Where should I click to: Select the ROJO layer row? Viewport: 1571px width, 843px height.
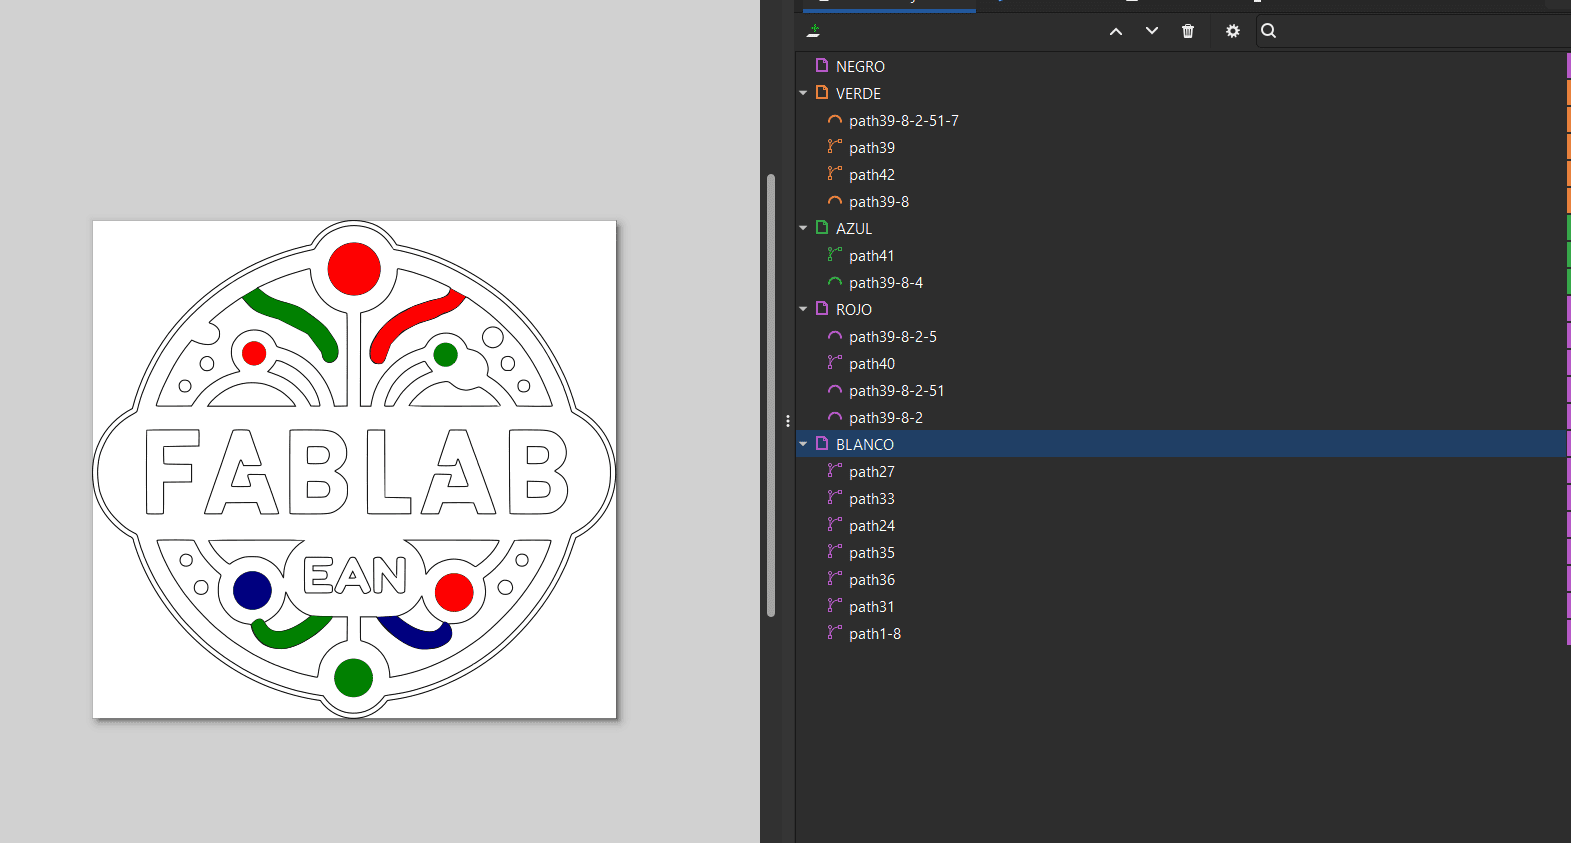1181,309
